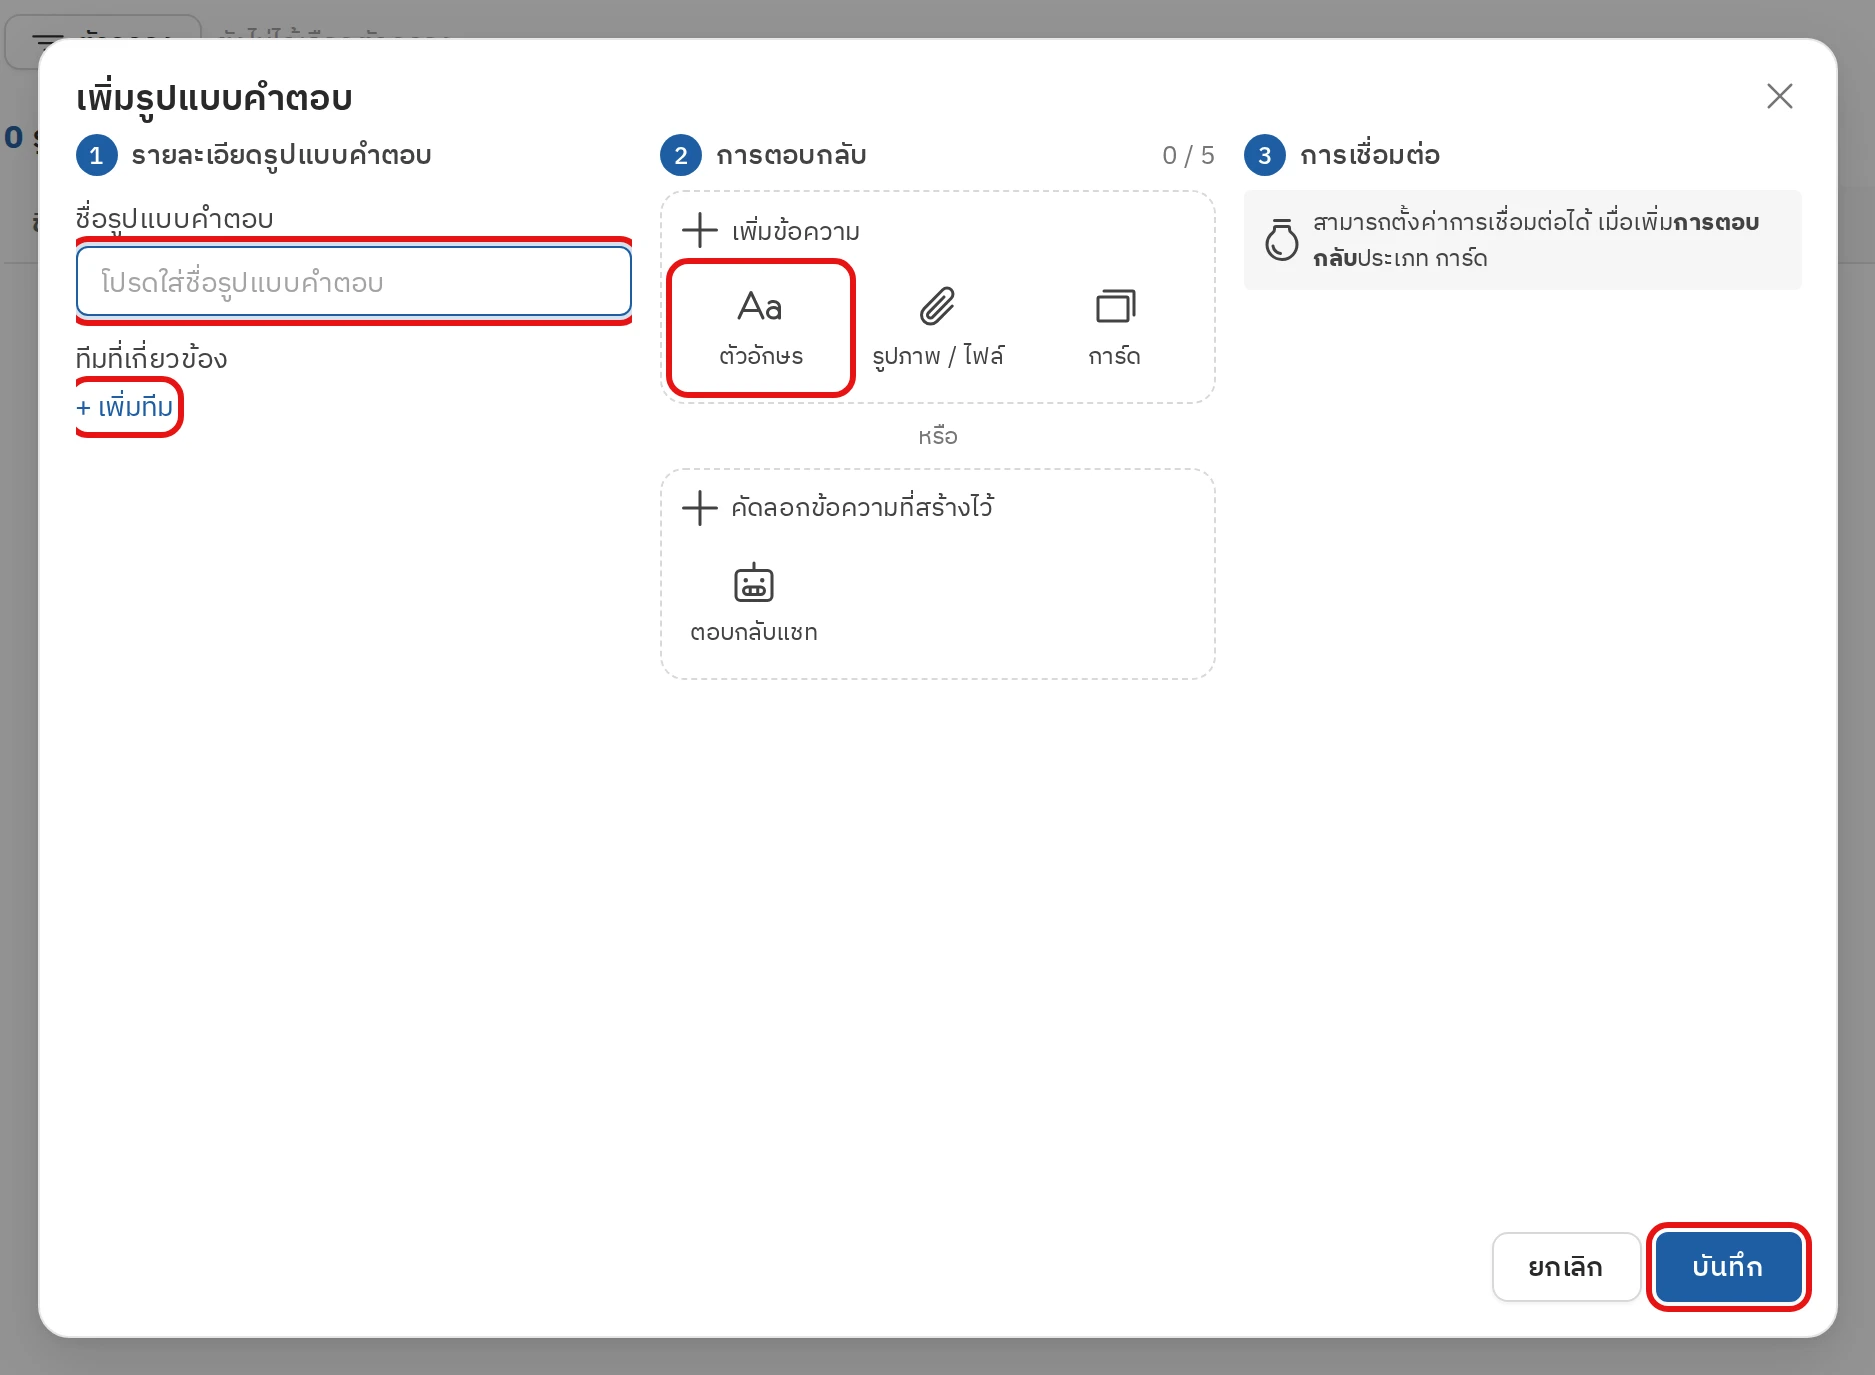
Task: Click the ทีมที่เกี่ยวข้อง label
Action: click(x=151, y=358)
